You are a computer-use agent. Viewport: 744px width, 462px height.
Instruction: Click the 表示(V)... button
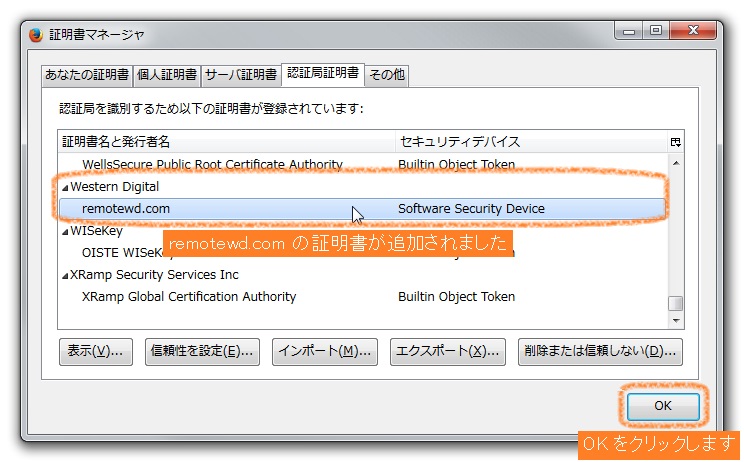(96, 351)
